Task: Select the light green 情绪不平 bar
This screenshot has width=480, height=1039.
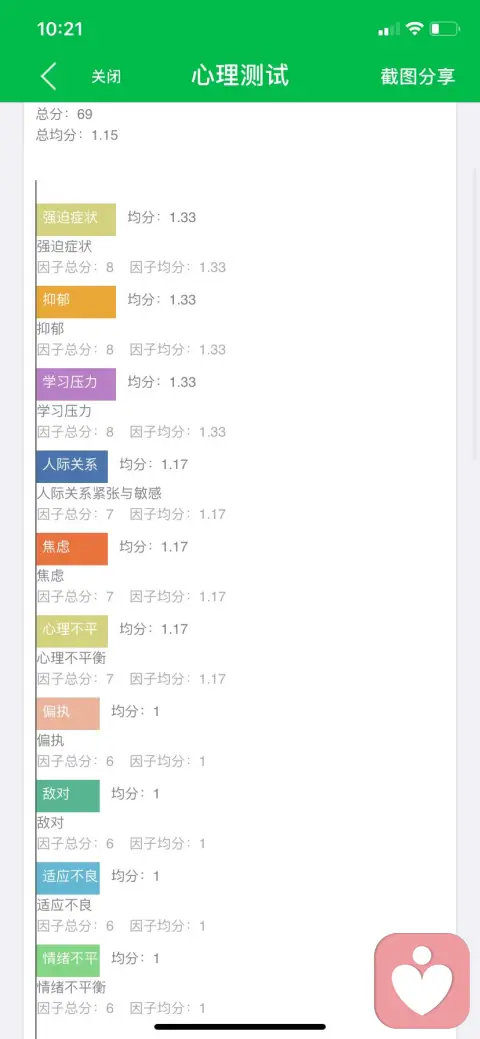Action: pos(68,960)
